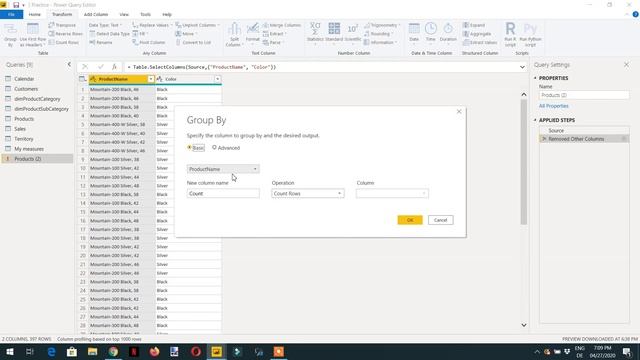Viewport: 640px width, 360px height.
Task: Click the Aggregate structured column button
Action: point(477,33)
